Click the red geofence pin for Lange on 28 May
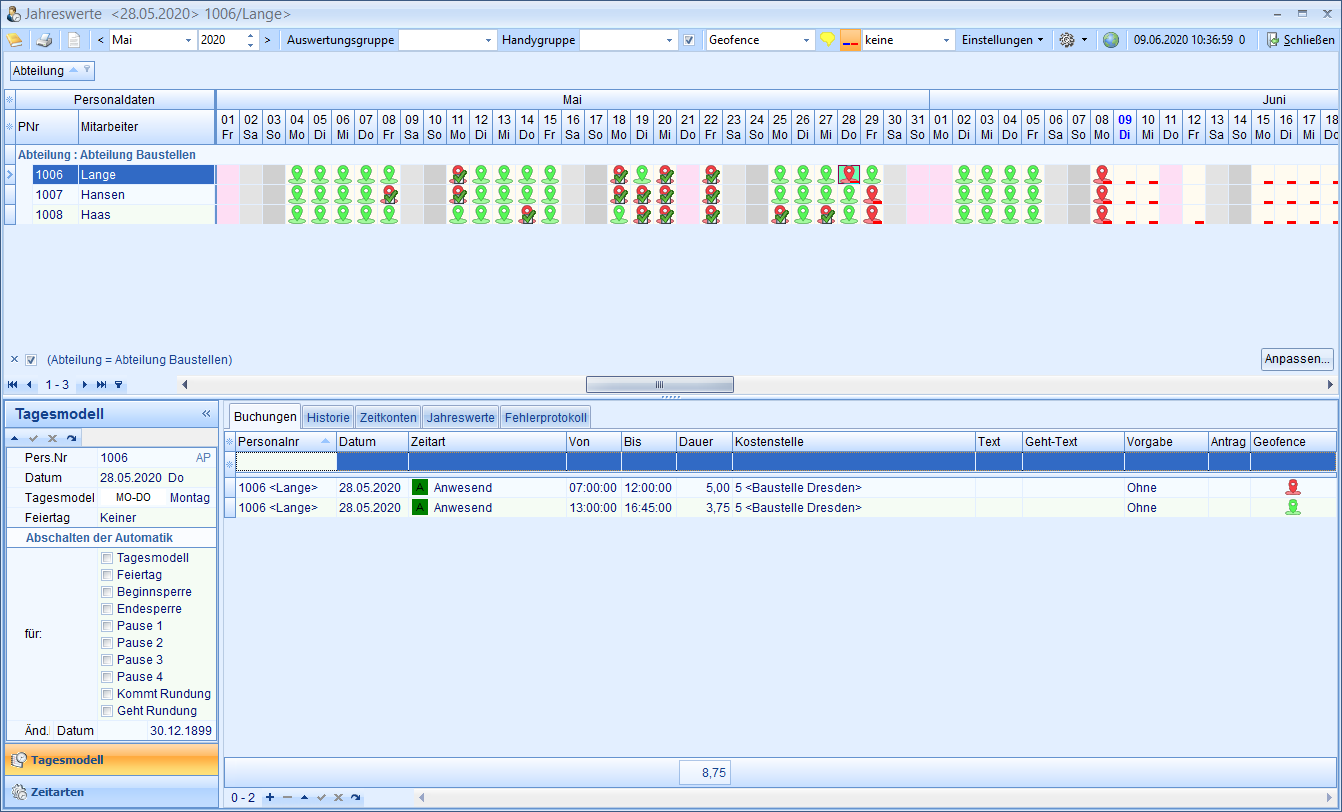 pos(849,175)
